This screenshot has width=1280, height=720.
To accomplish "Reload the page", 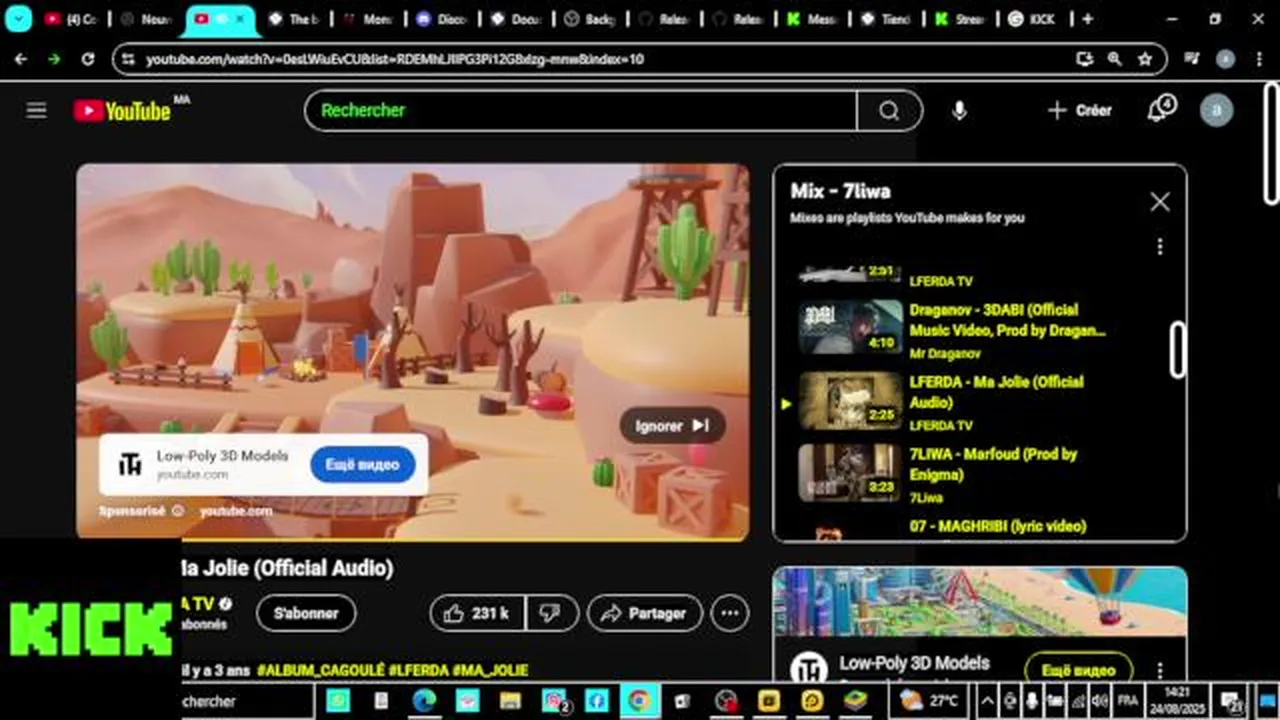I will coord(88,59).
